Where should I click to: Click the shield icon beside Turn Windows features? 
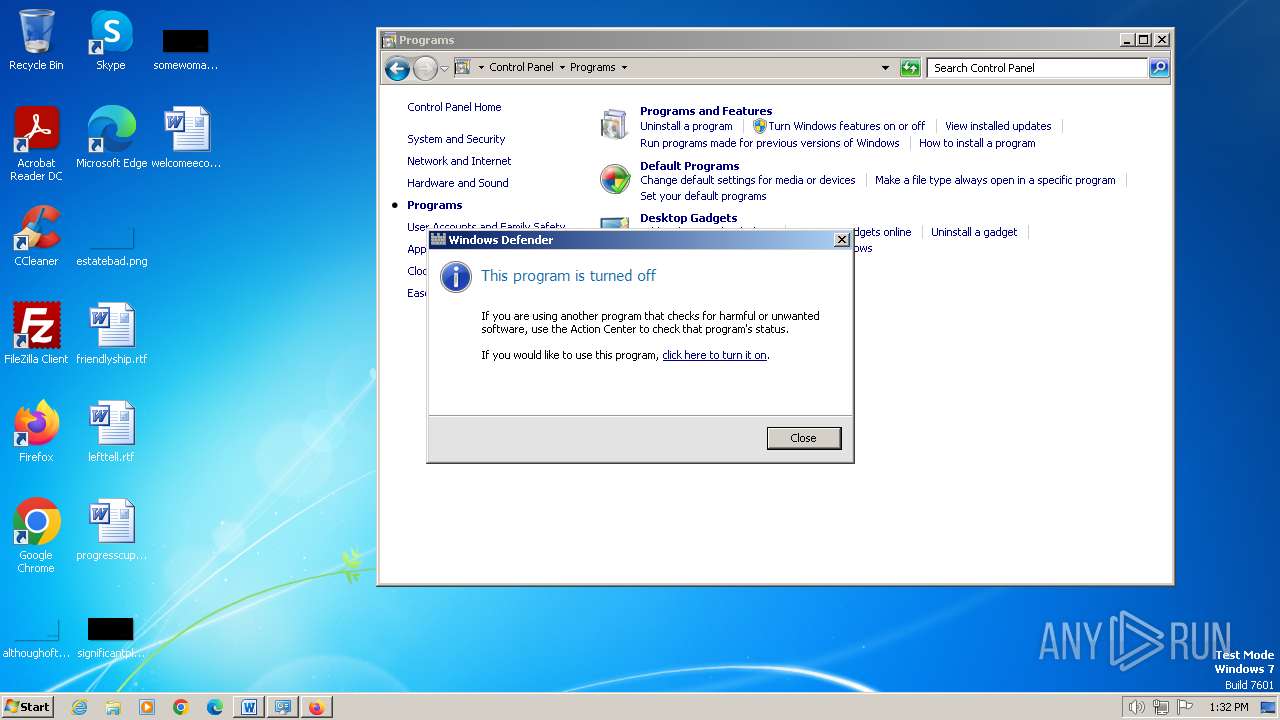759,126
